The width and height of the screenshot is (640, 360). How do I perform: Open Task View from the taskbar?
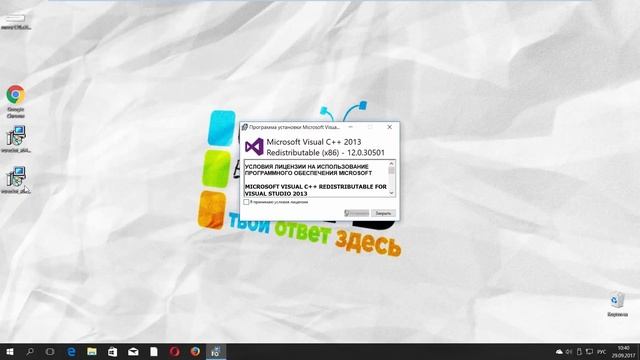(x=50, y=351)
